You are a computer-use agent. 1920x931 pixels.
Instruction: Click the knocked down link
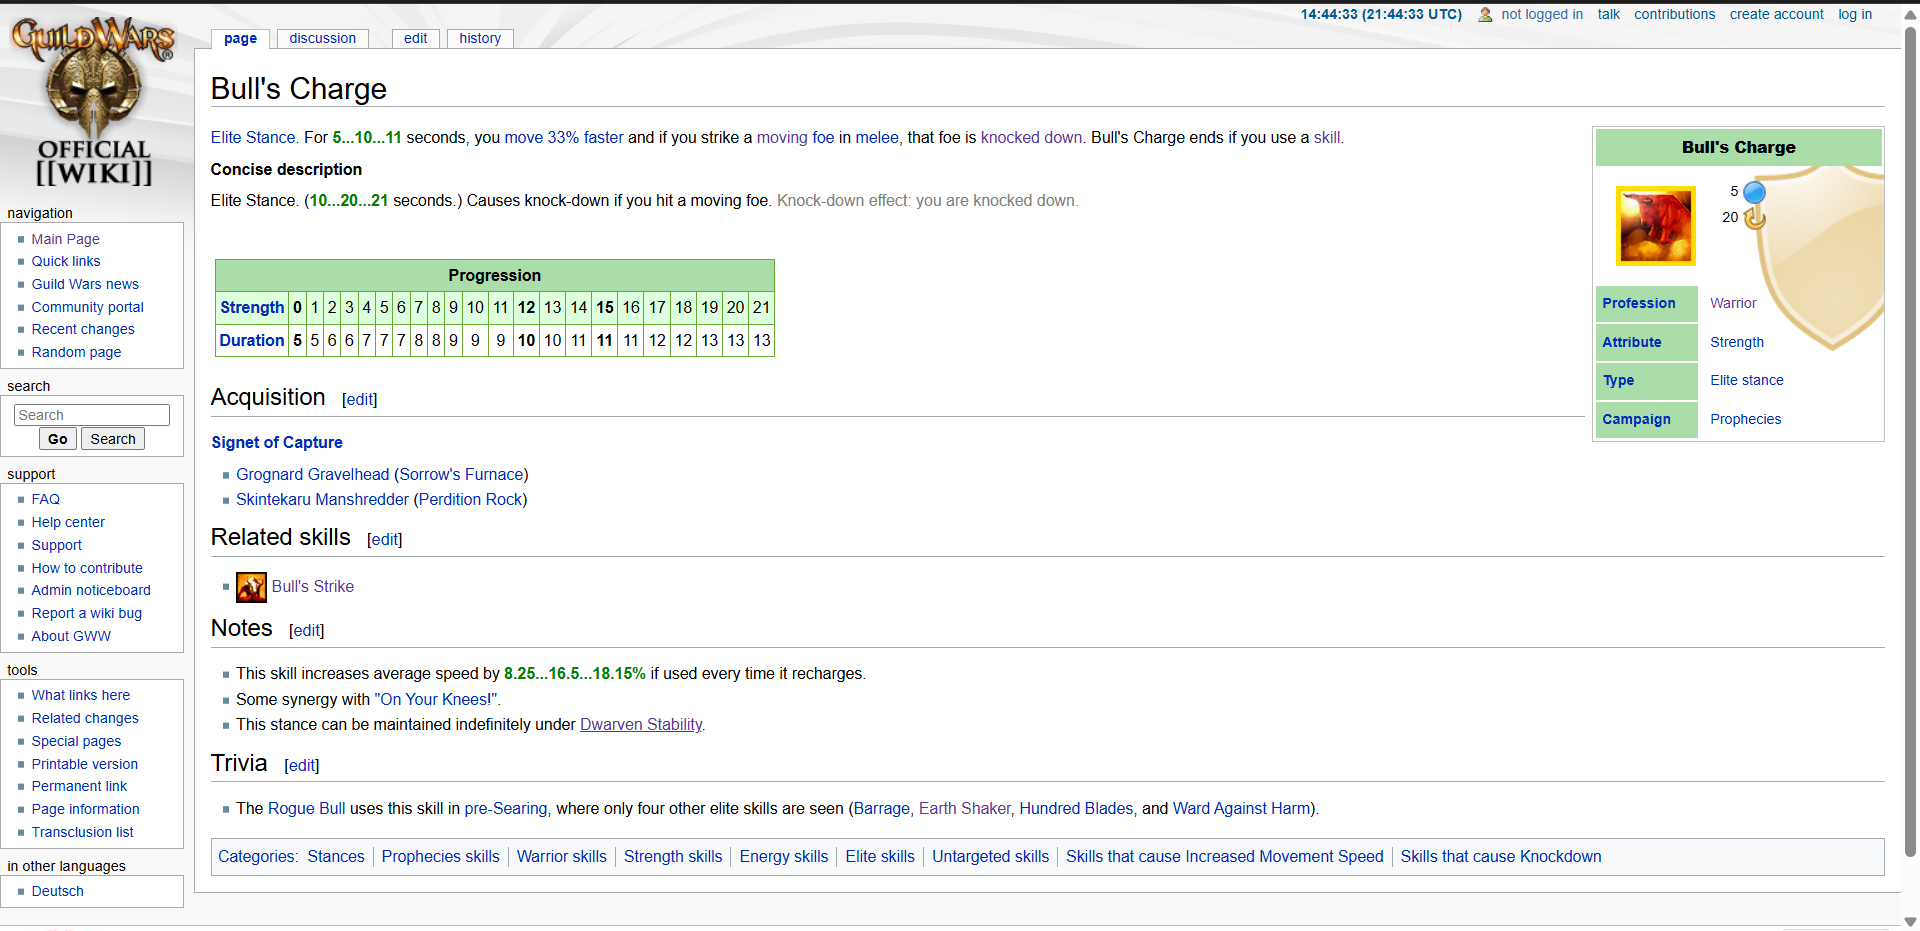click(1031, 137)
